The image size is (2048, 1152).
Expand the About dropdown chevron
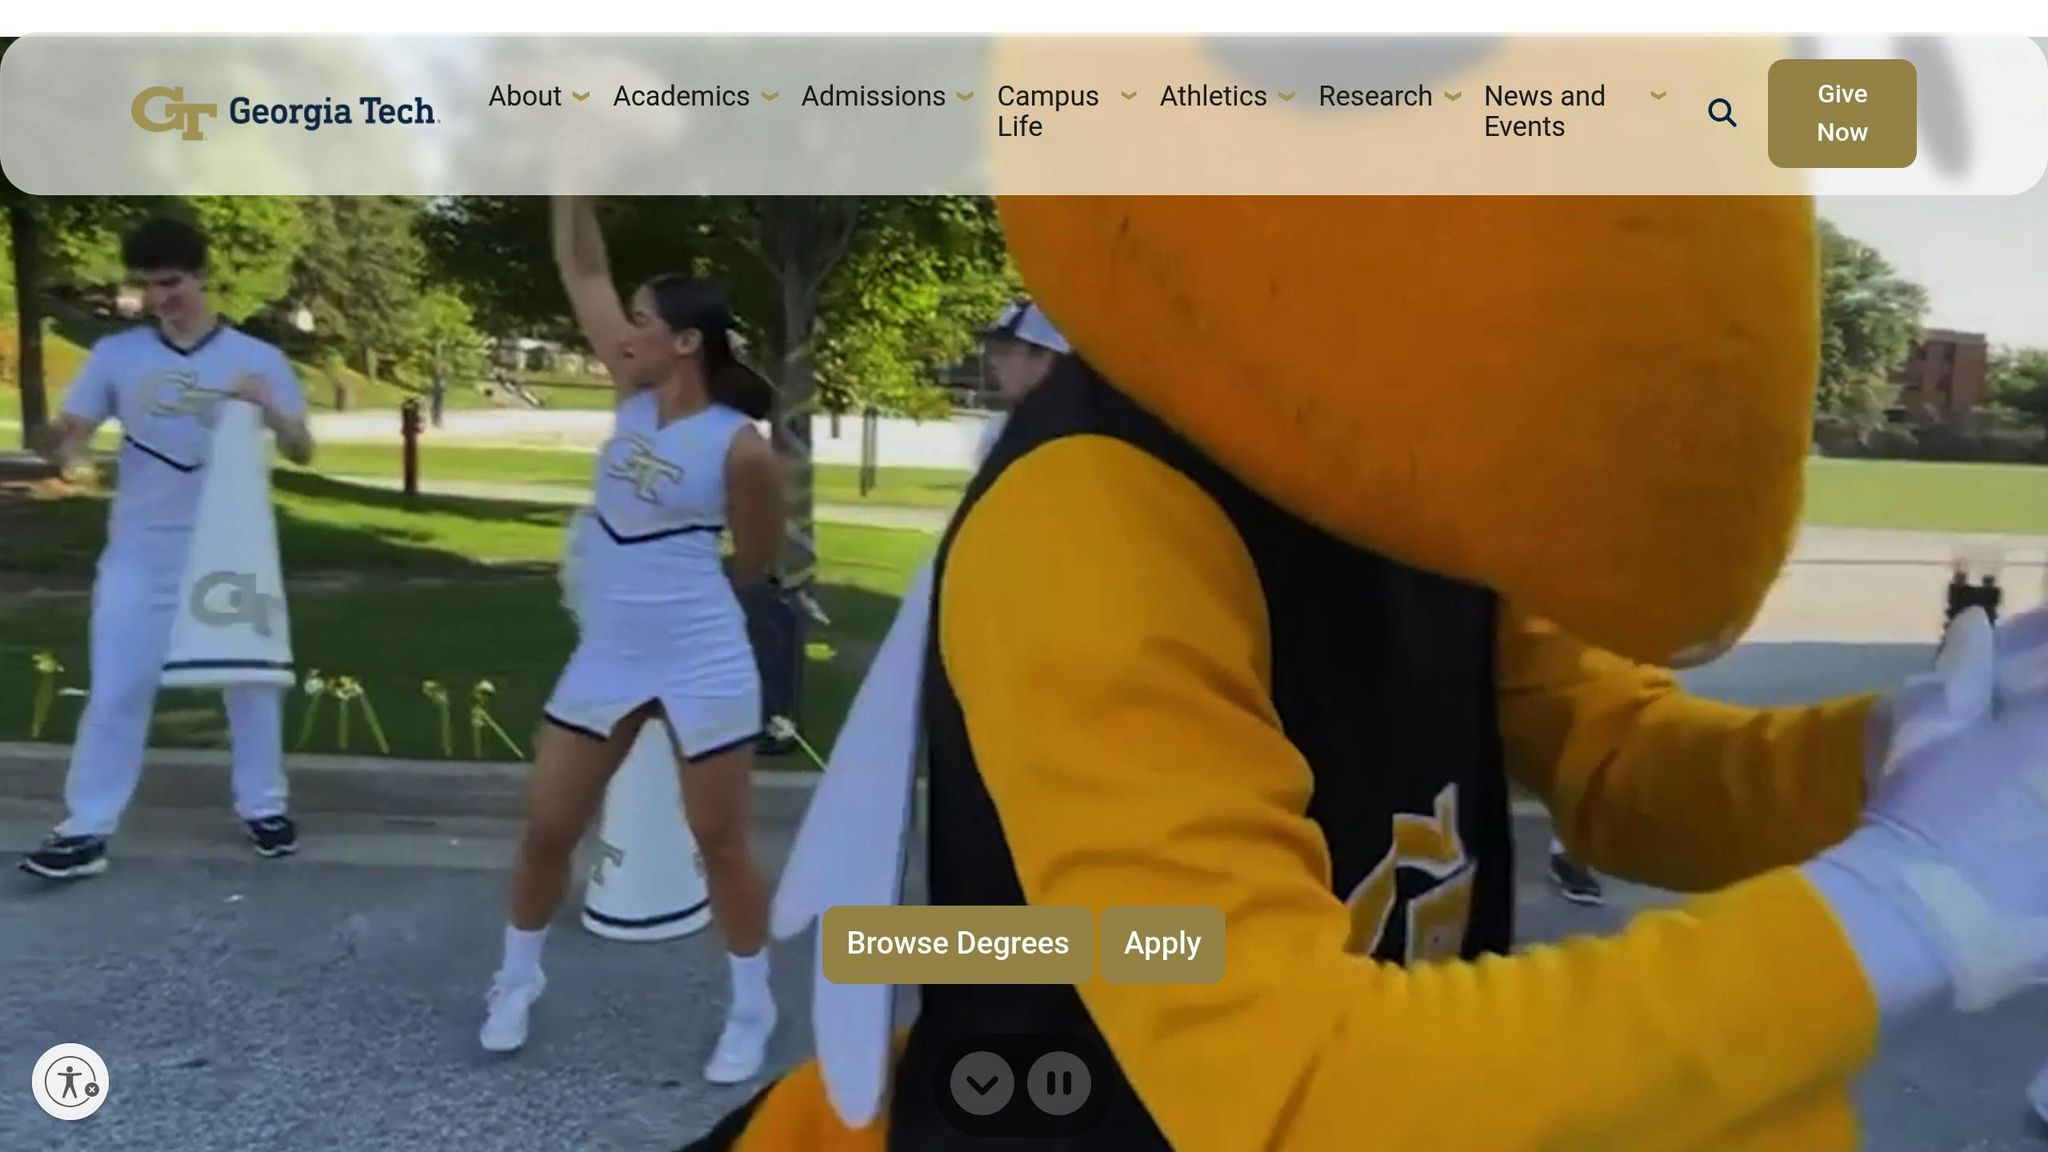click(582, 96)
